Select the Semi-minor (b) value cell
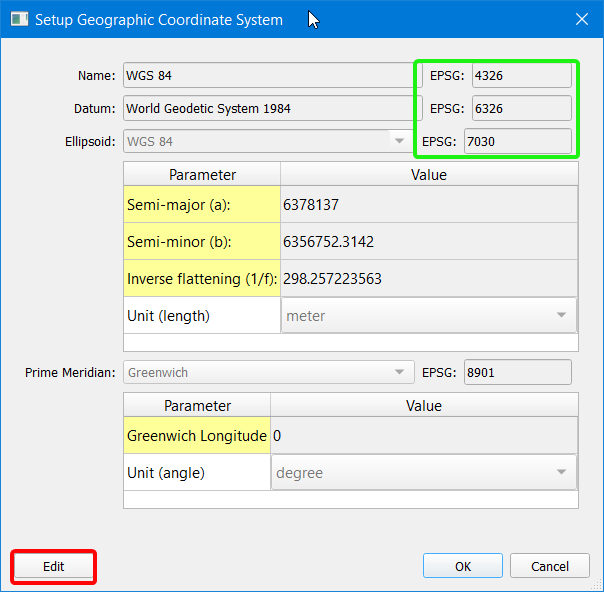 click(428, 242)
